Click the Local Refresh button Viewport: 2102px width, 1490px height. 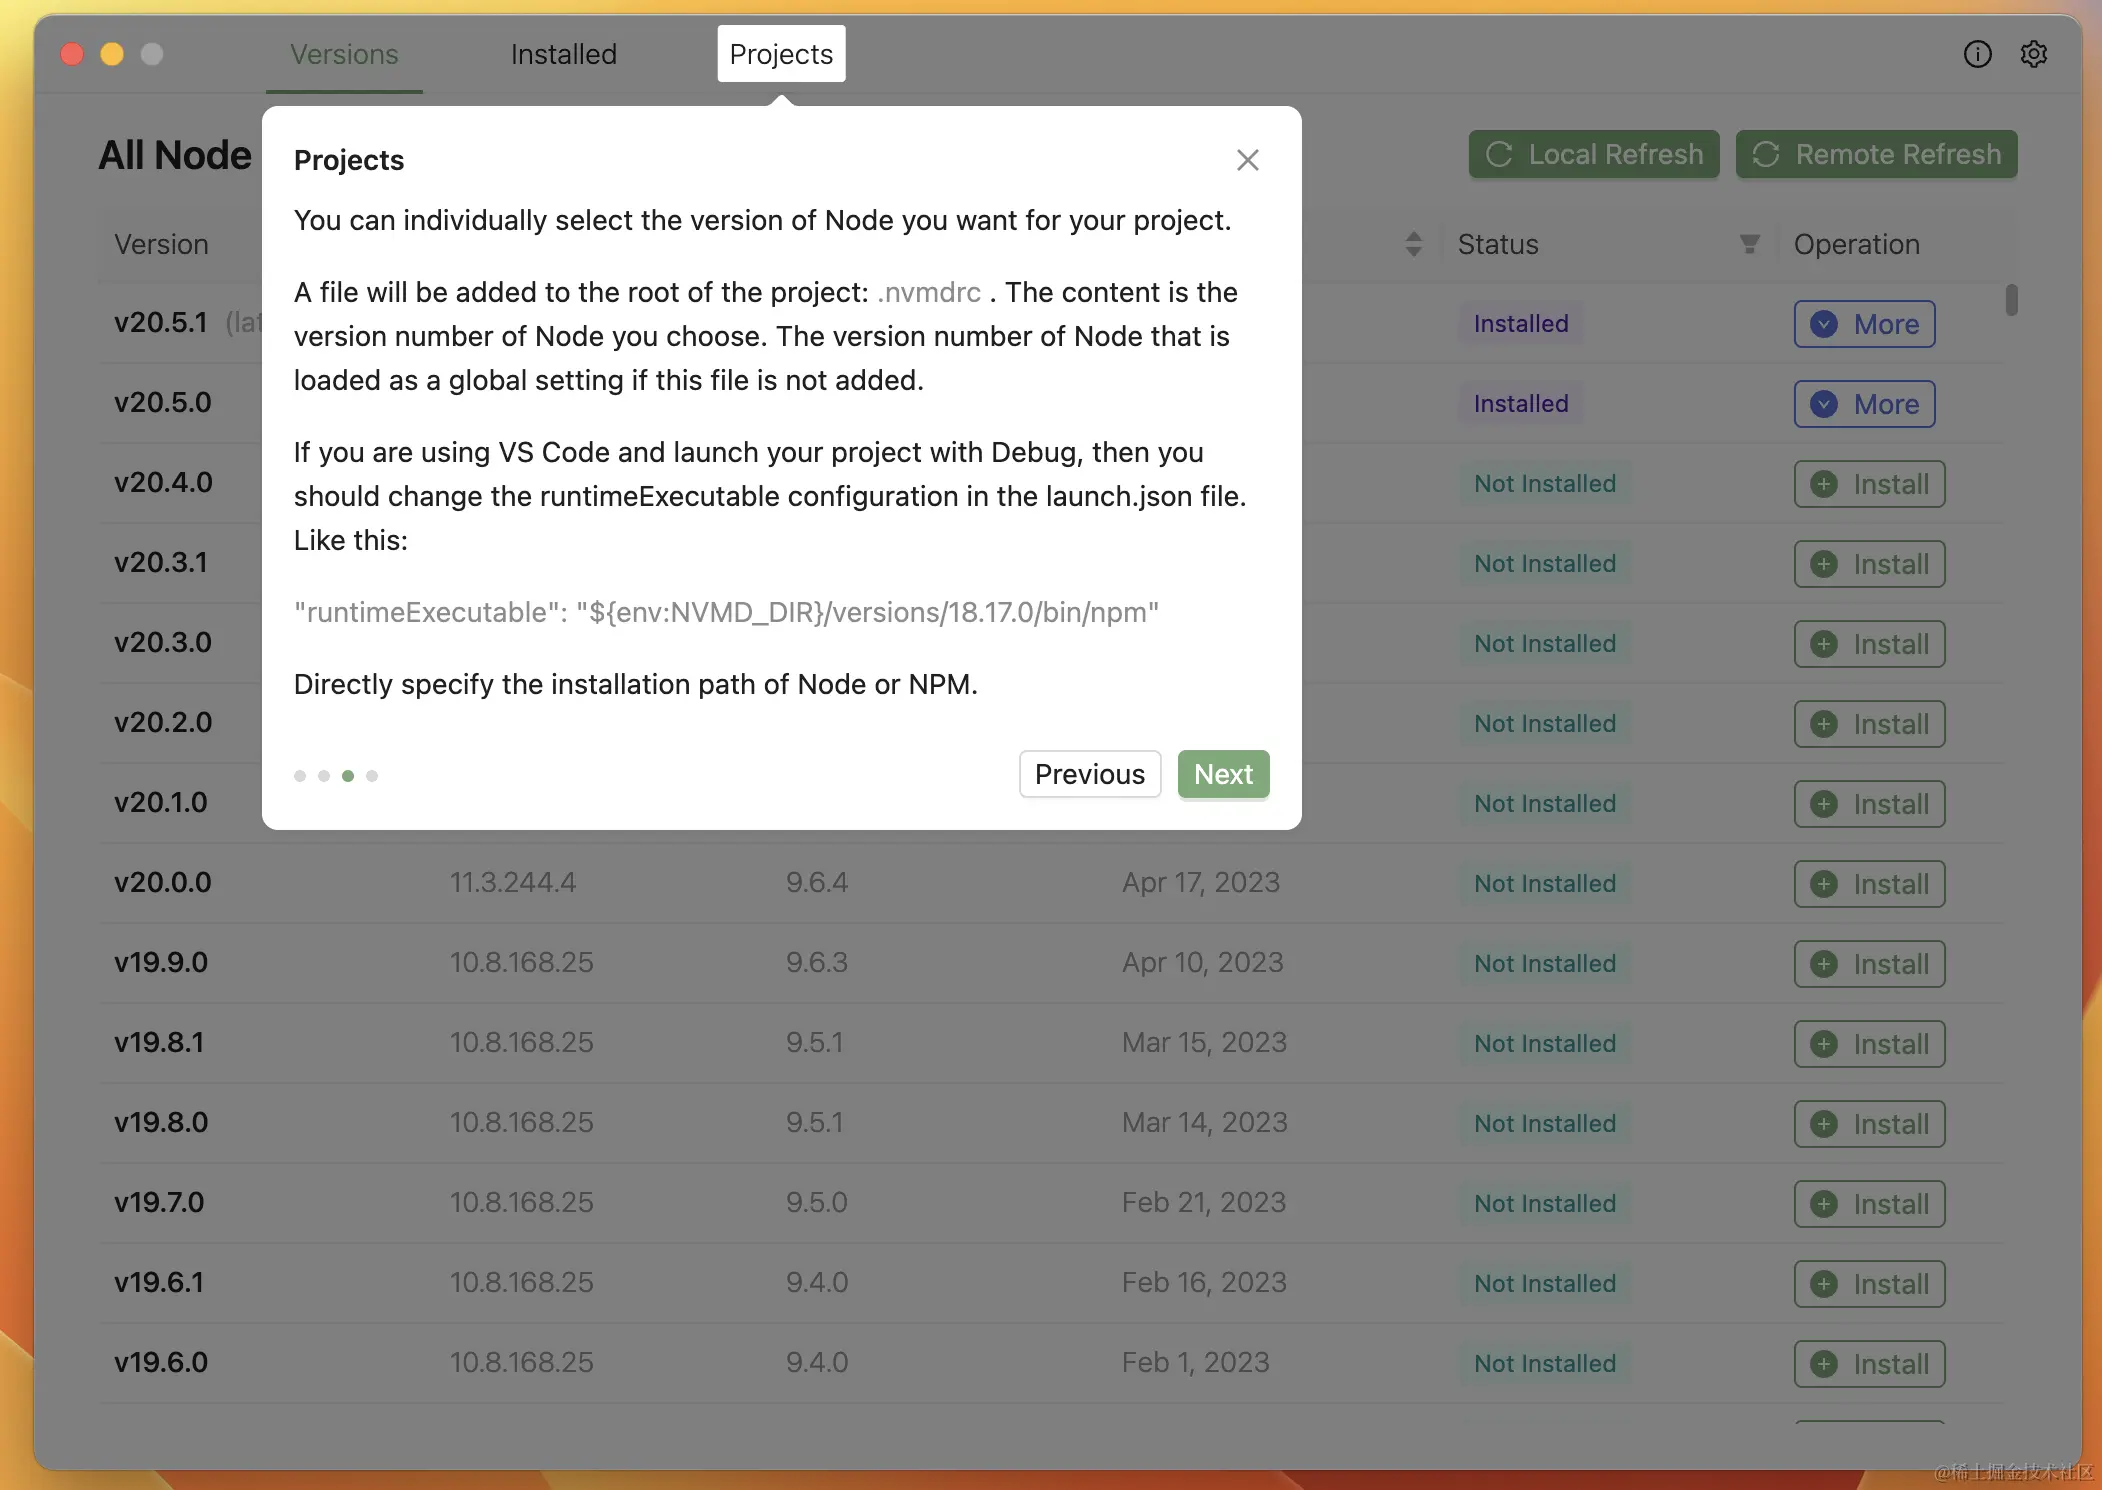coord(1594,154)
